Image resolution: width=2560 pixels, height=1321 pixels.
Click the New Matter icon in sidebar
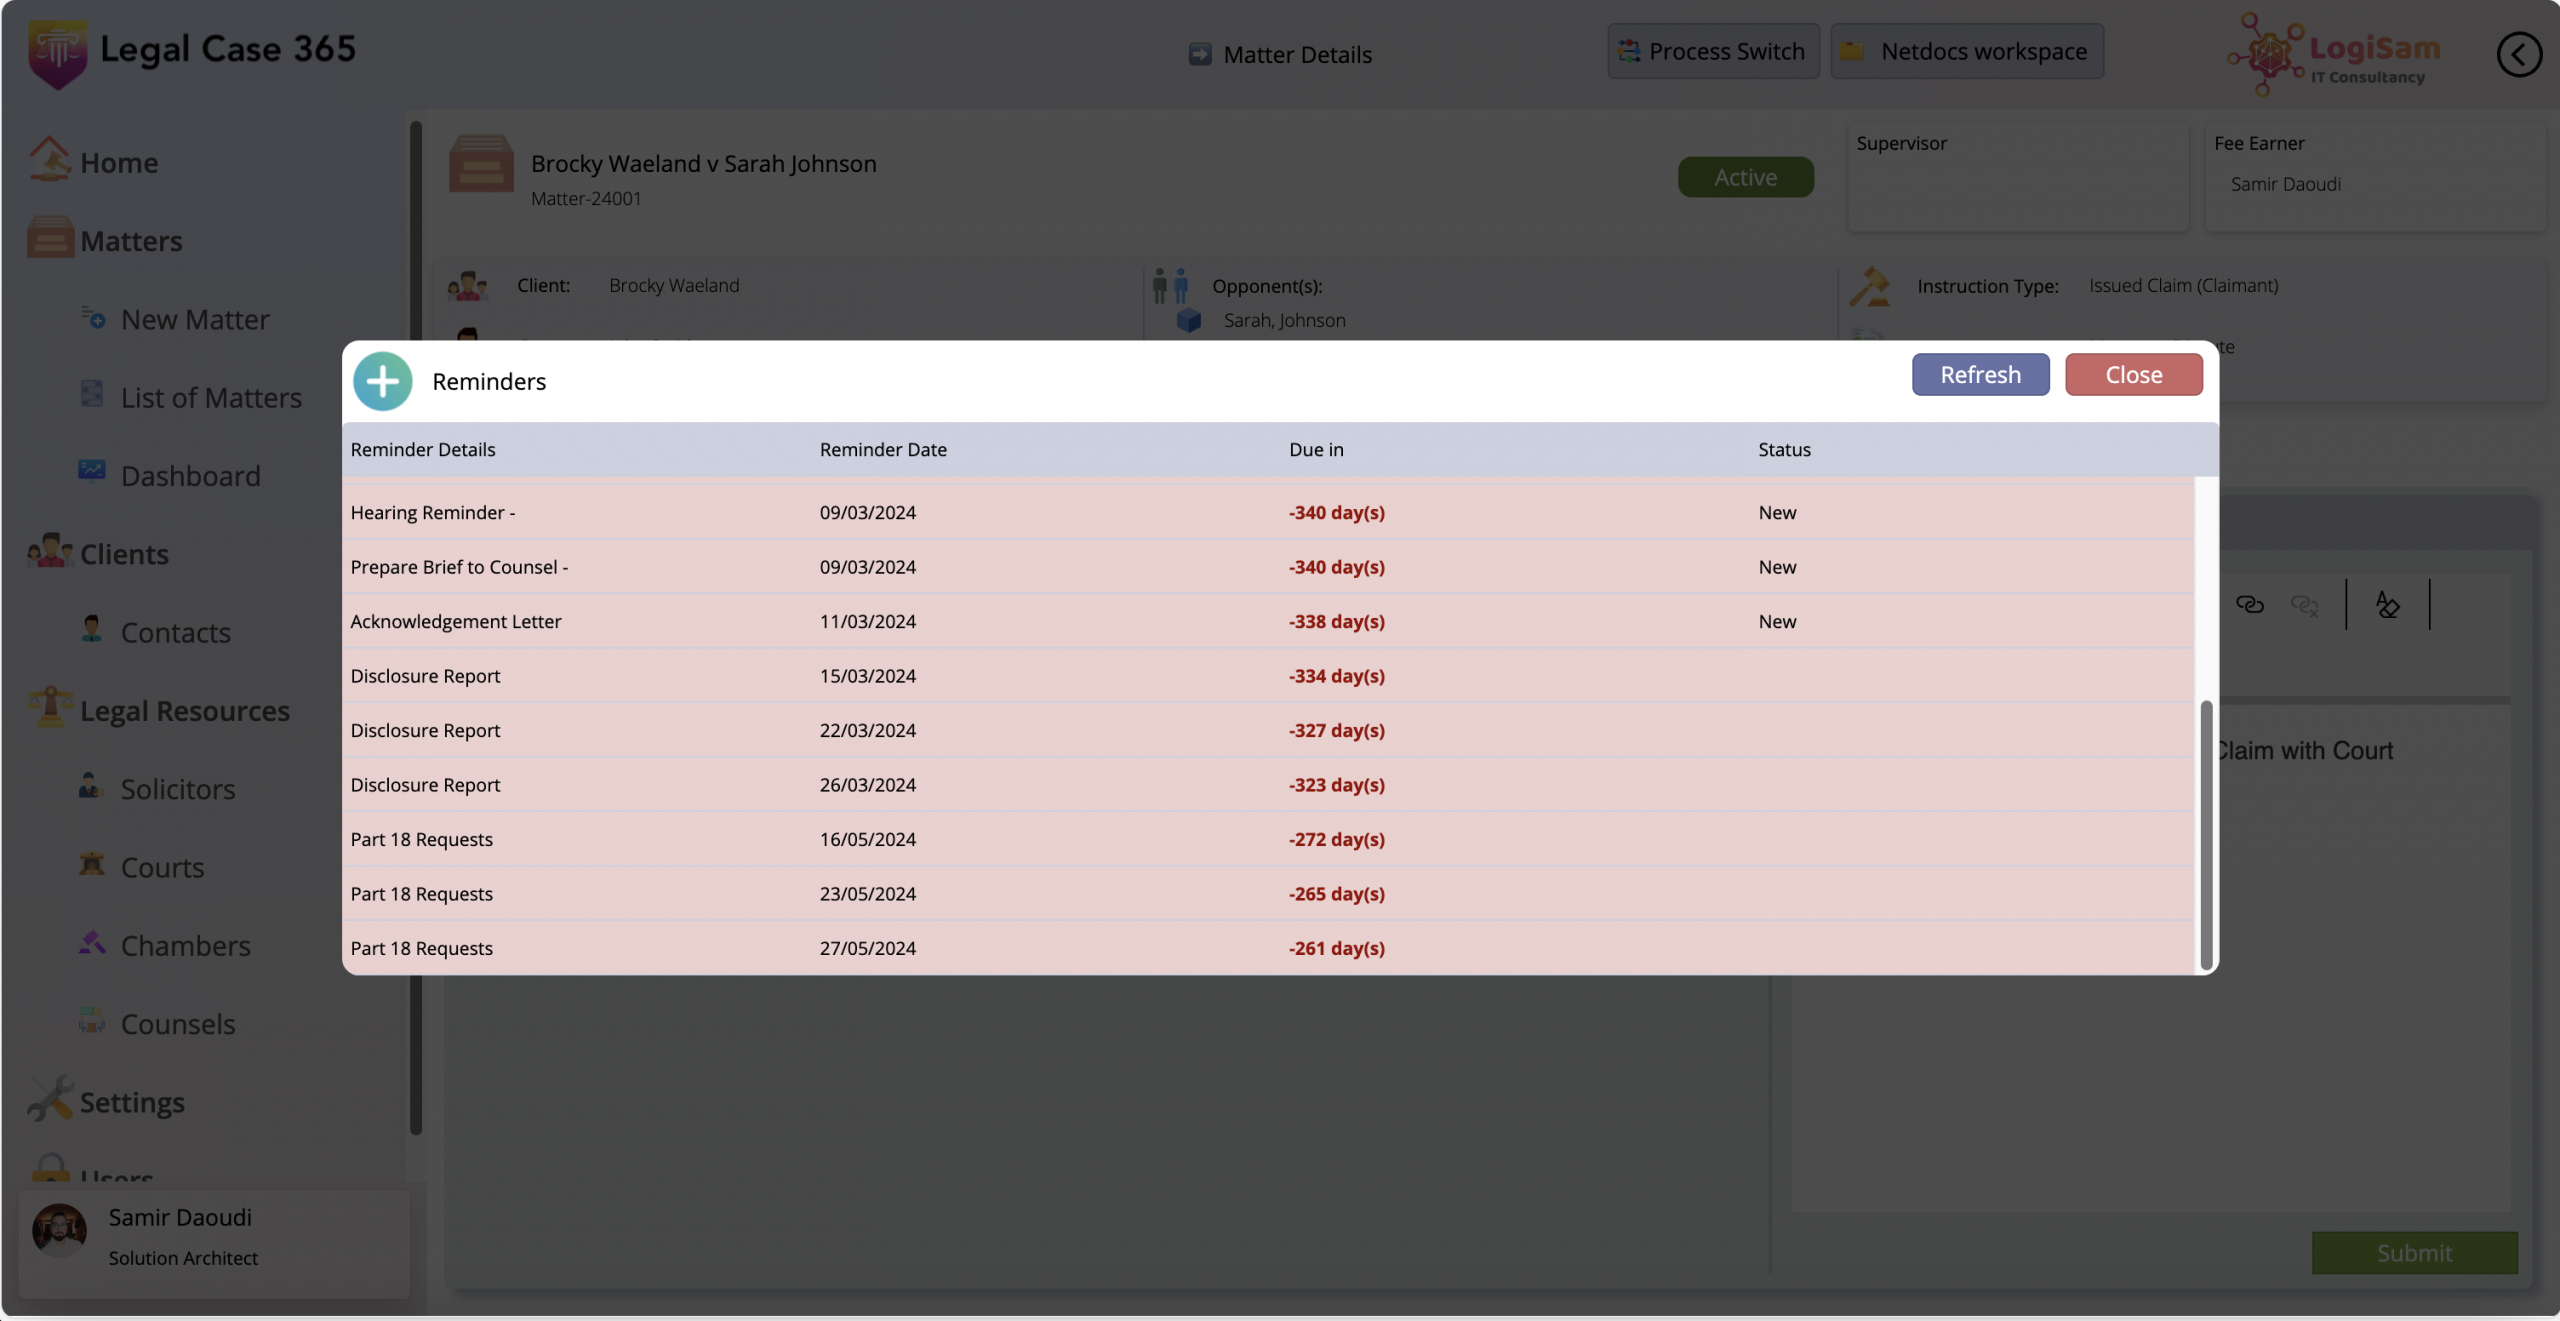93,319
